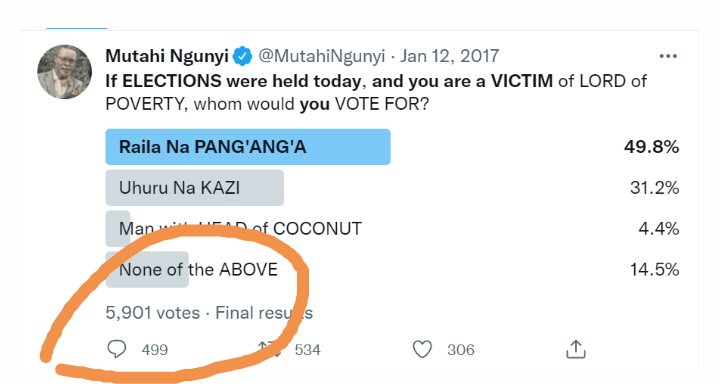Click the 5,901 votes count text
Screen dimensions: 720x384
pos(152,313)
